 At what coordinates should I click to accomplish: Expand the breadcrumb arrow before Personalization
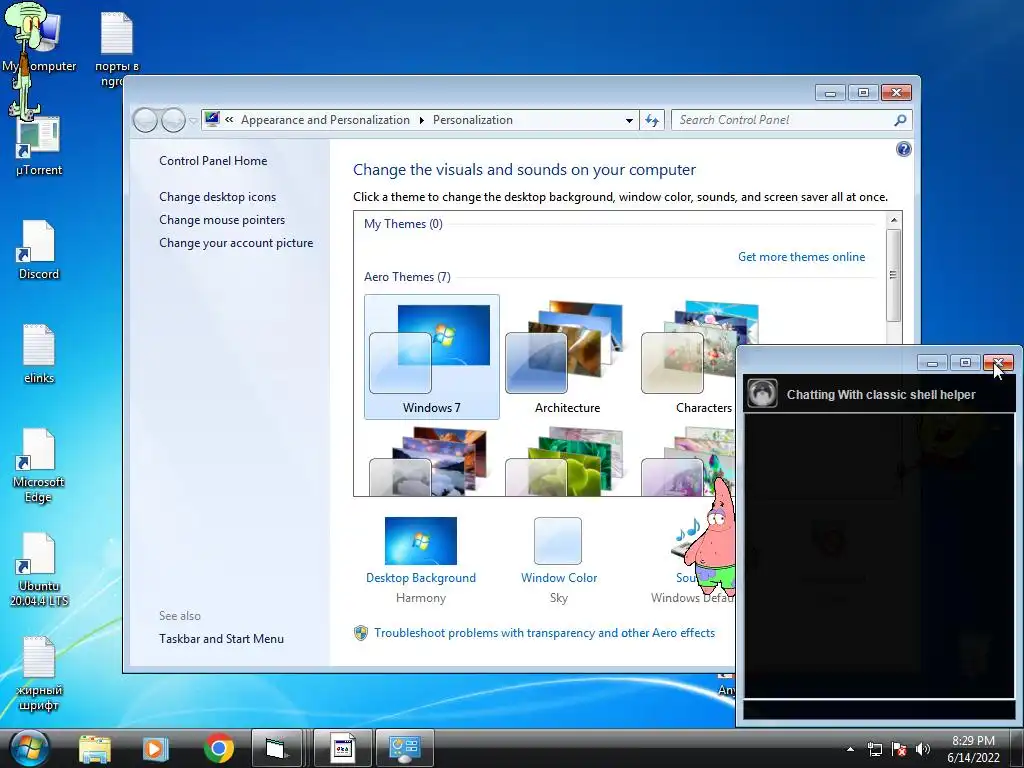[421, 120]
